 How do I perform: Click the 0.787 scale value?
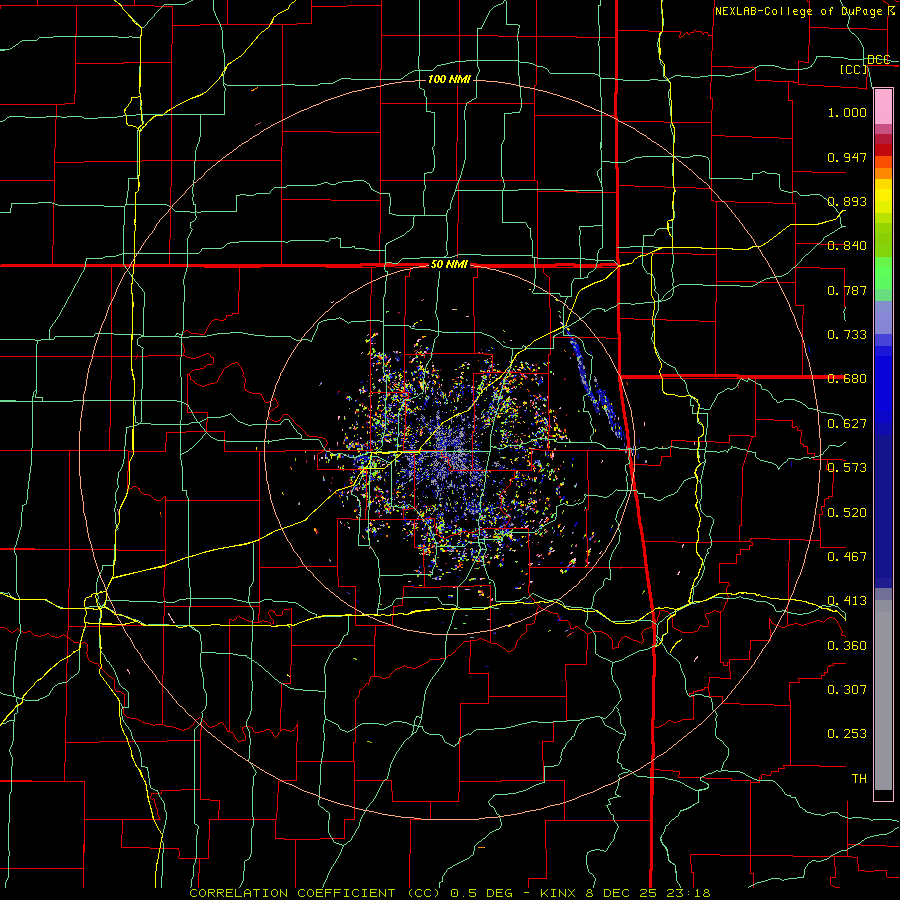click(847, 290)
